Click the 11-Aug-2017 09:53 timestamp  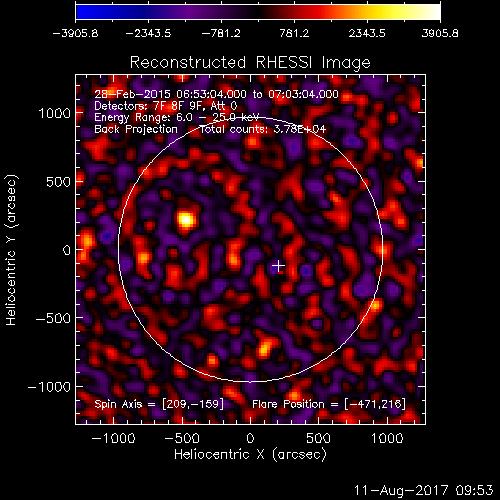pos(423,490)
